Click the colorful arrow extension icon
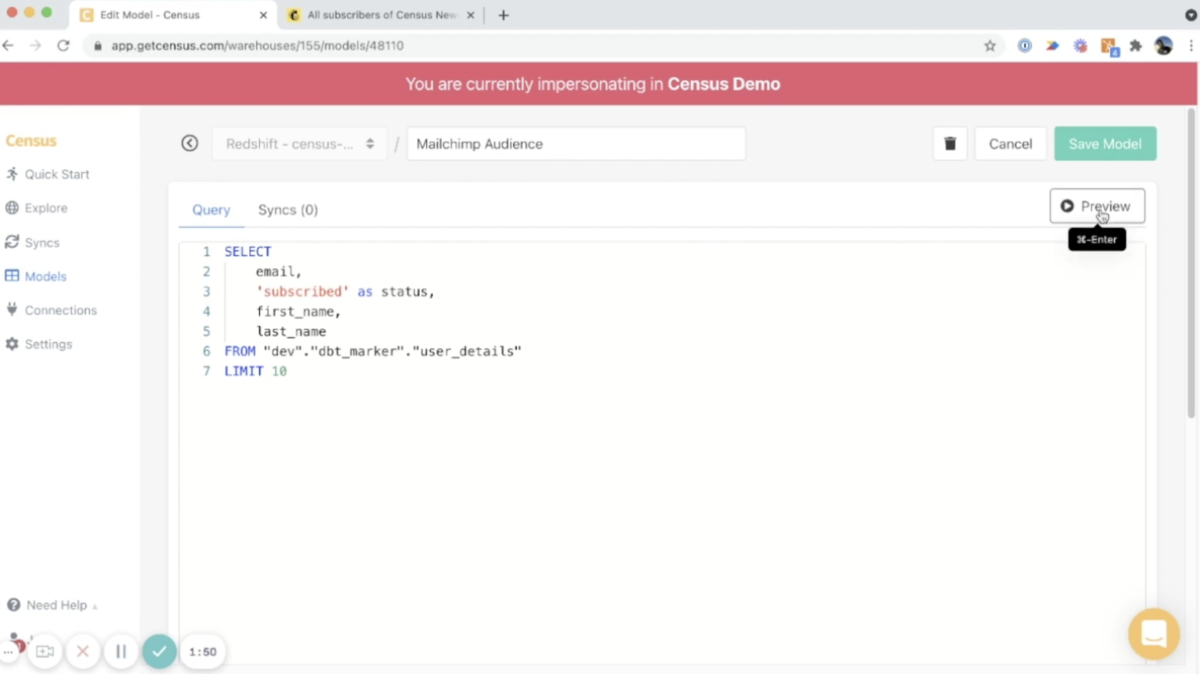Image resolution: width=1200 pixels, height=674 pixels. click(x=1052, y=45)
